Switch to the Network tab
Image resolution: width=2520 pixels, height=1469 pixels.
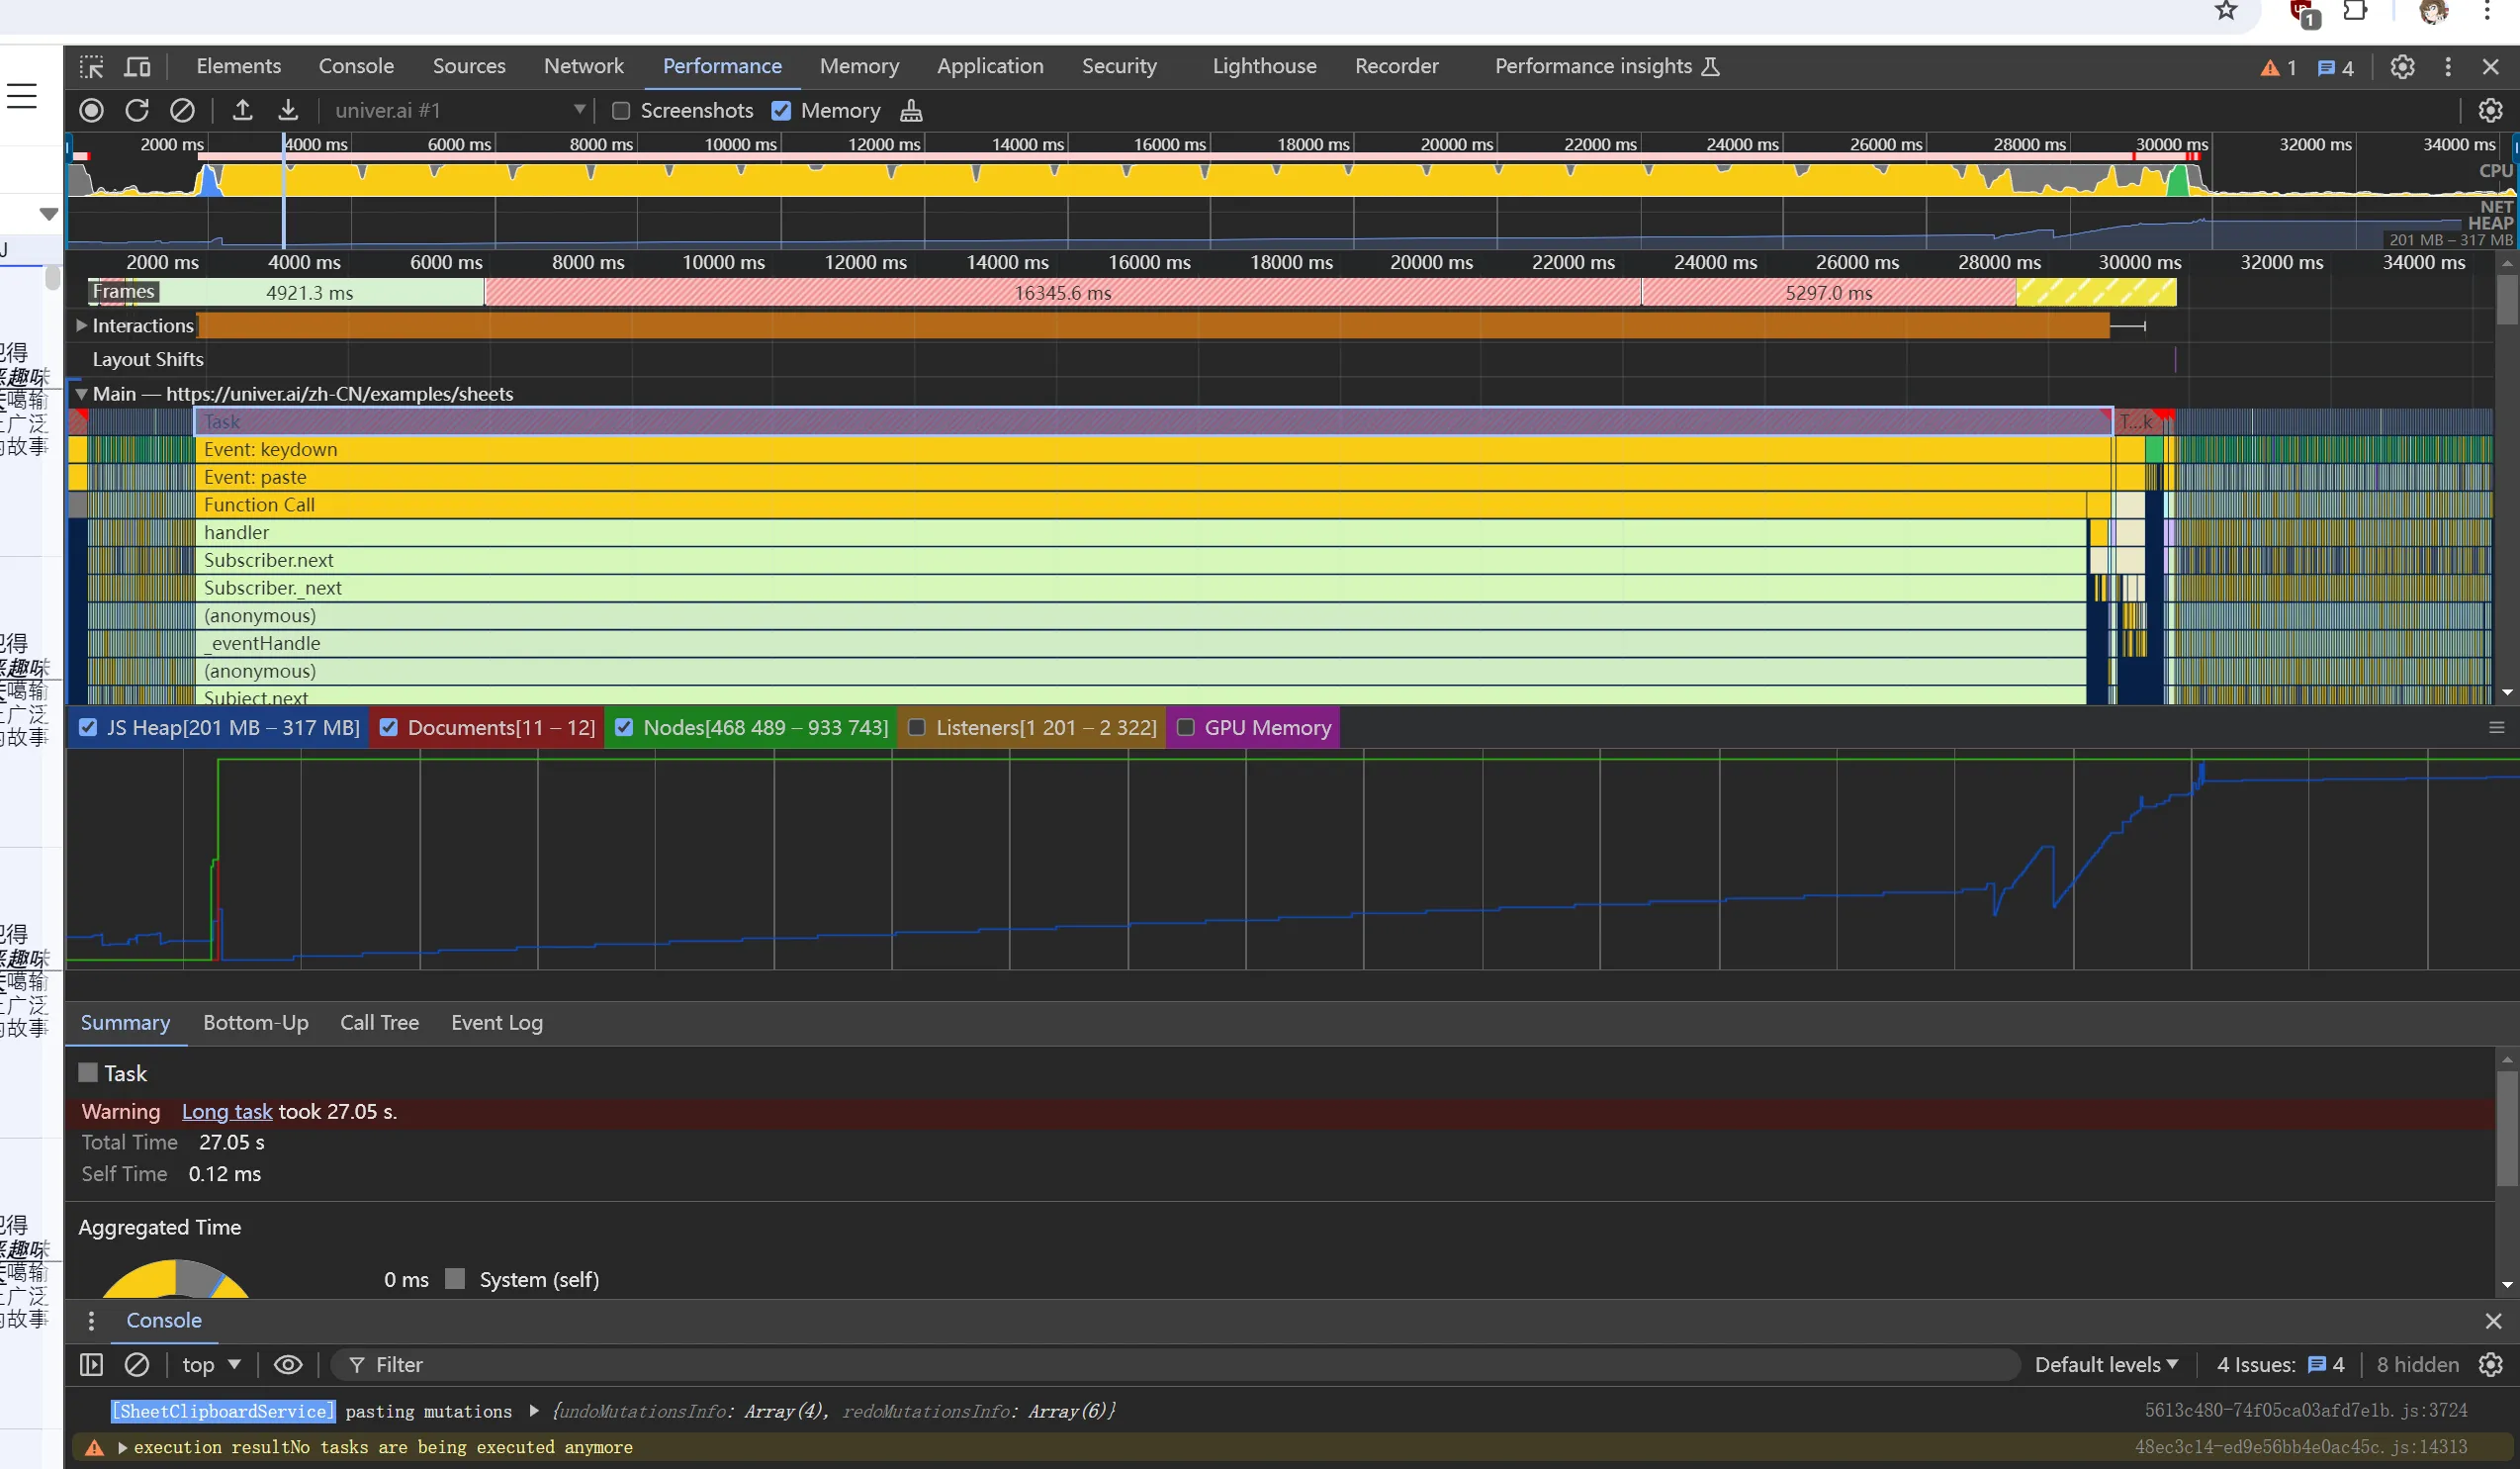(583, 66)
